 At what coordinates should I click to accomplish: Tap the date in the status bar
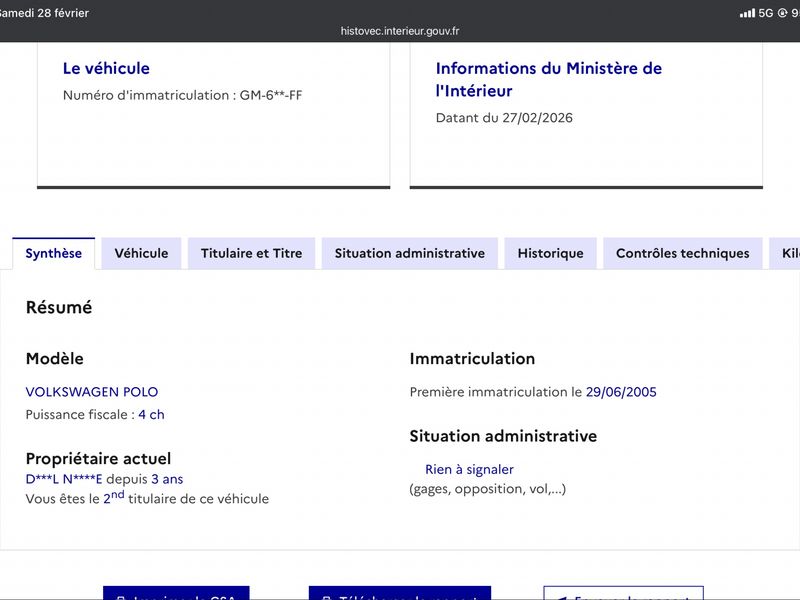click(x=44, y=13)
